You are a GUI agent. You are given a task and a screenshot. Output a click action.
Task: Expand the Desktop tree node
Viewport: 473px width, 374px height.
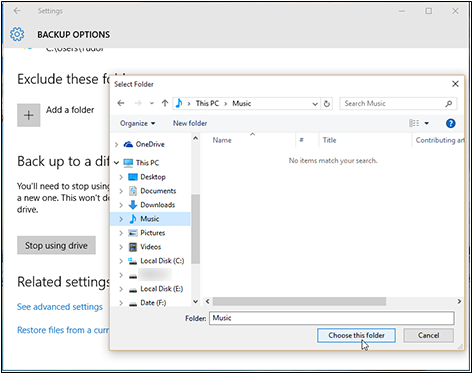tap(121, 177)
